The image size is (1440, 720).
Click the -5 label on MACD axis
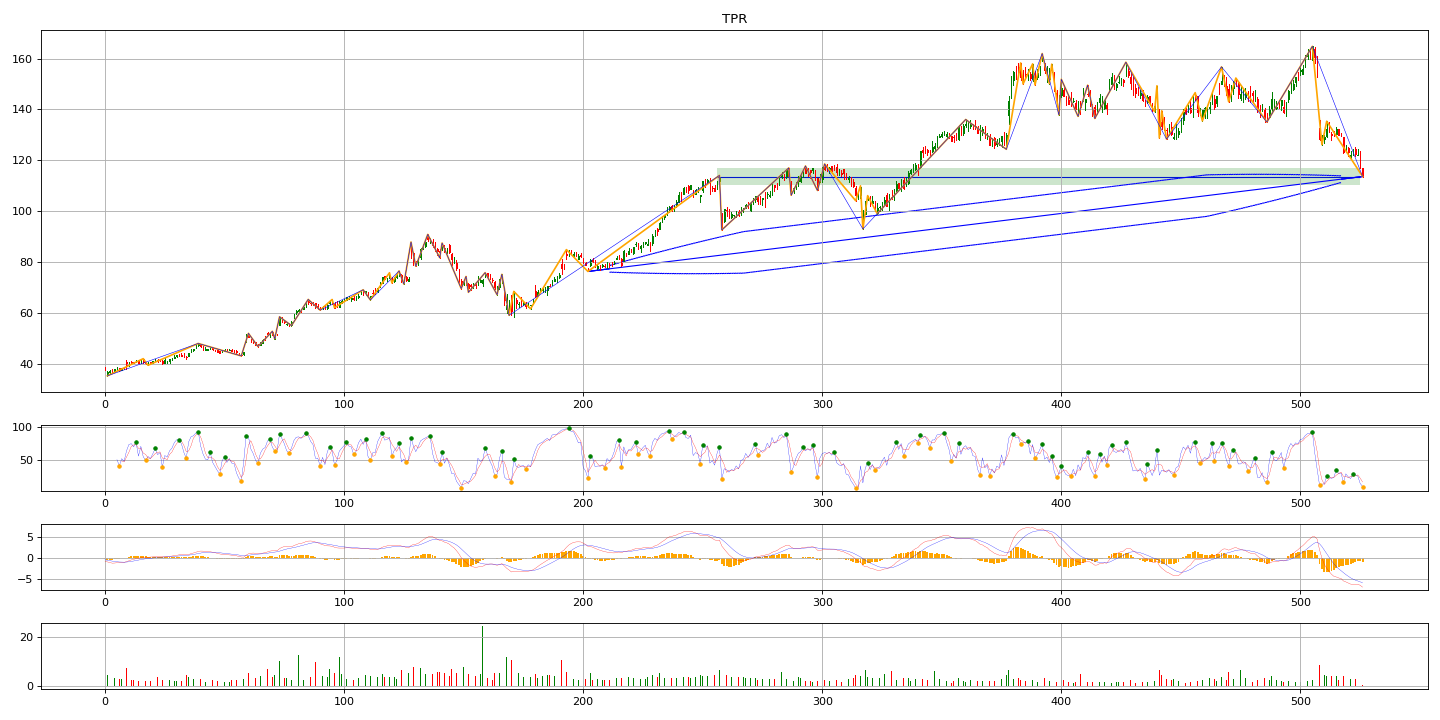click(26, 580)
